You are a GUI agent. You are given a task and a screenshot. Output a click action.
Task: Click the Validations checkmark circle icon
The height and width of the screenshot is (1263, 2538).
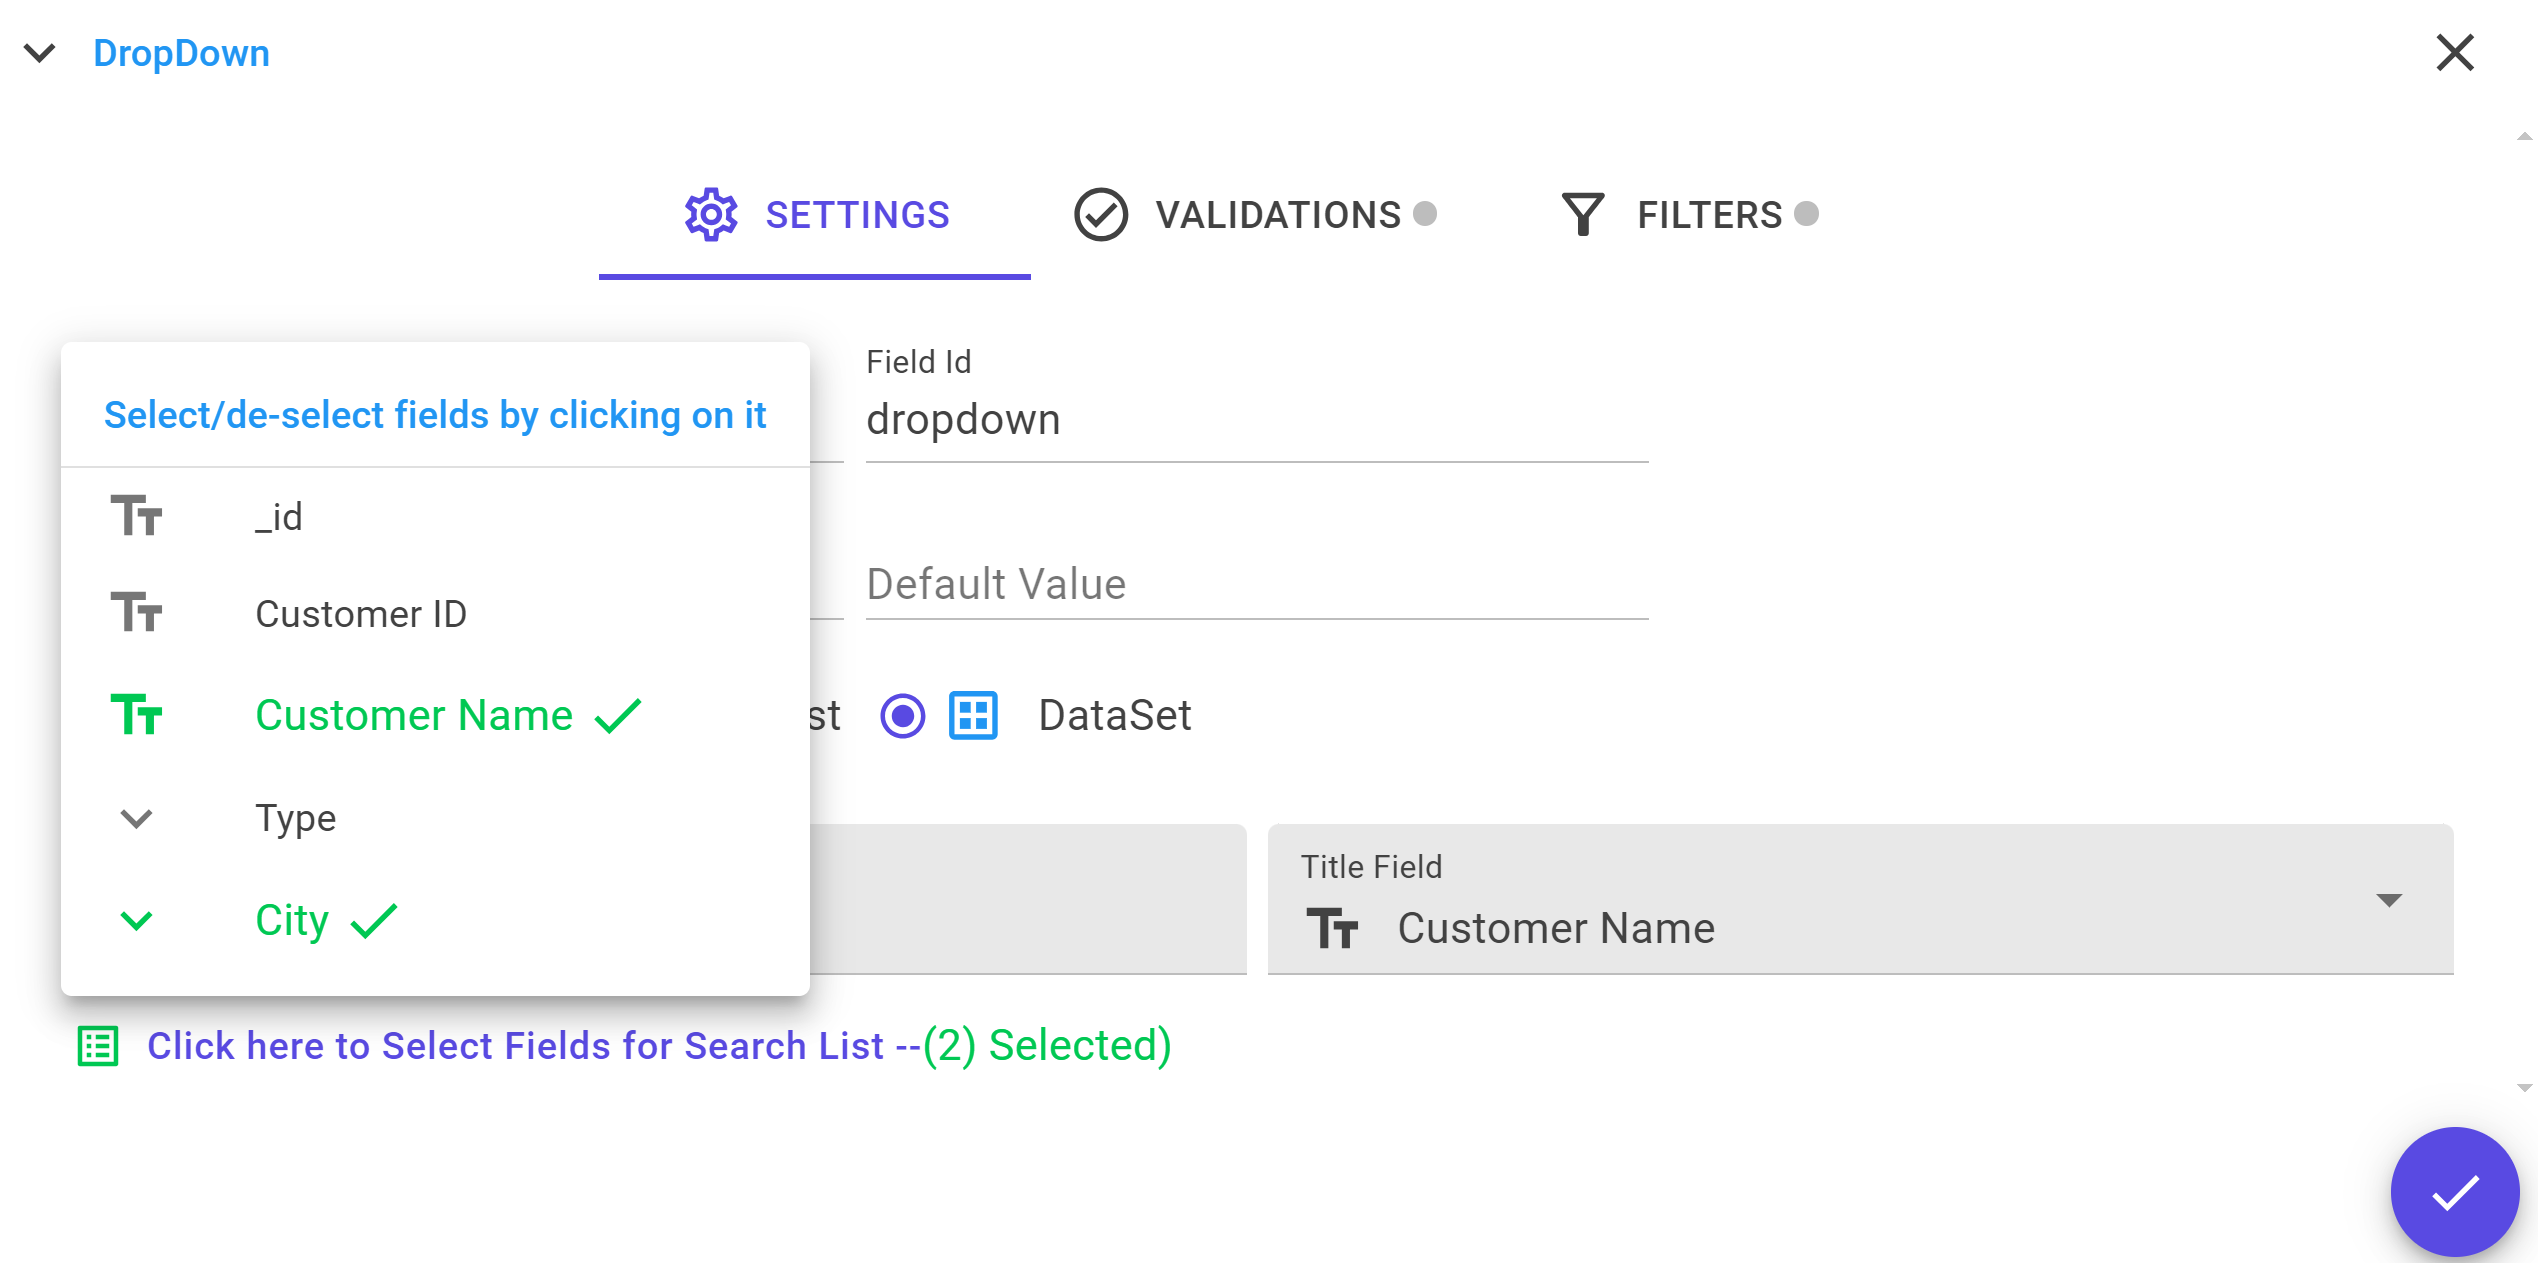tap(1101, 214)
